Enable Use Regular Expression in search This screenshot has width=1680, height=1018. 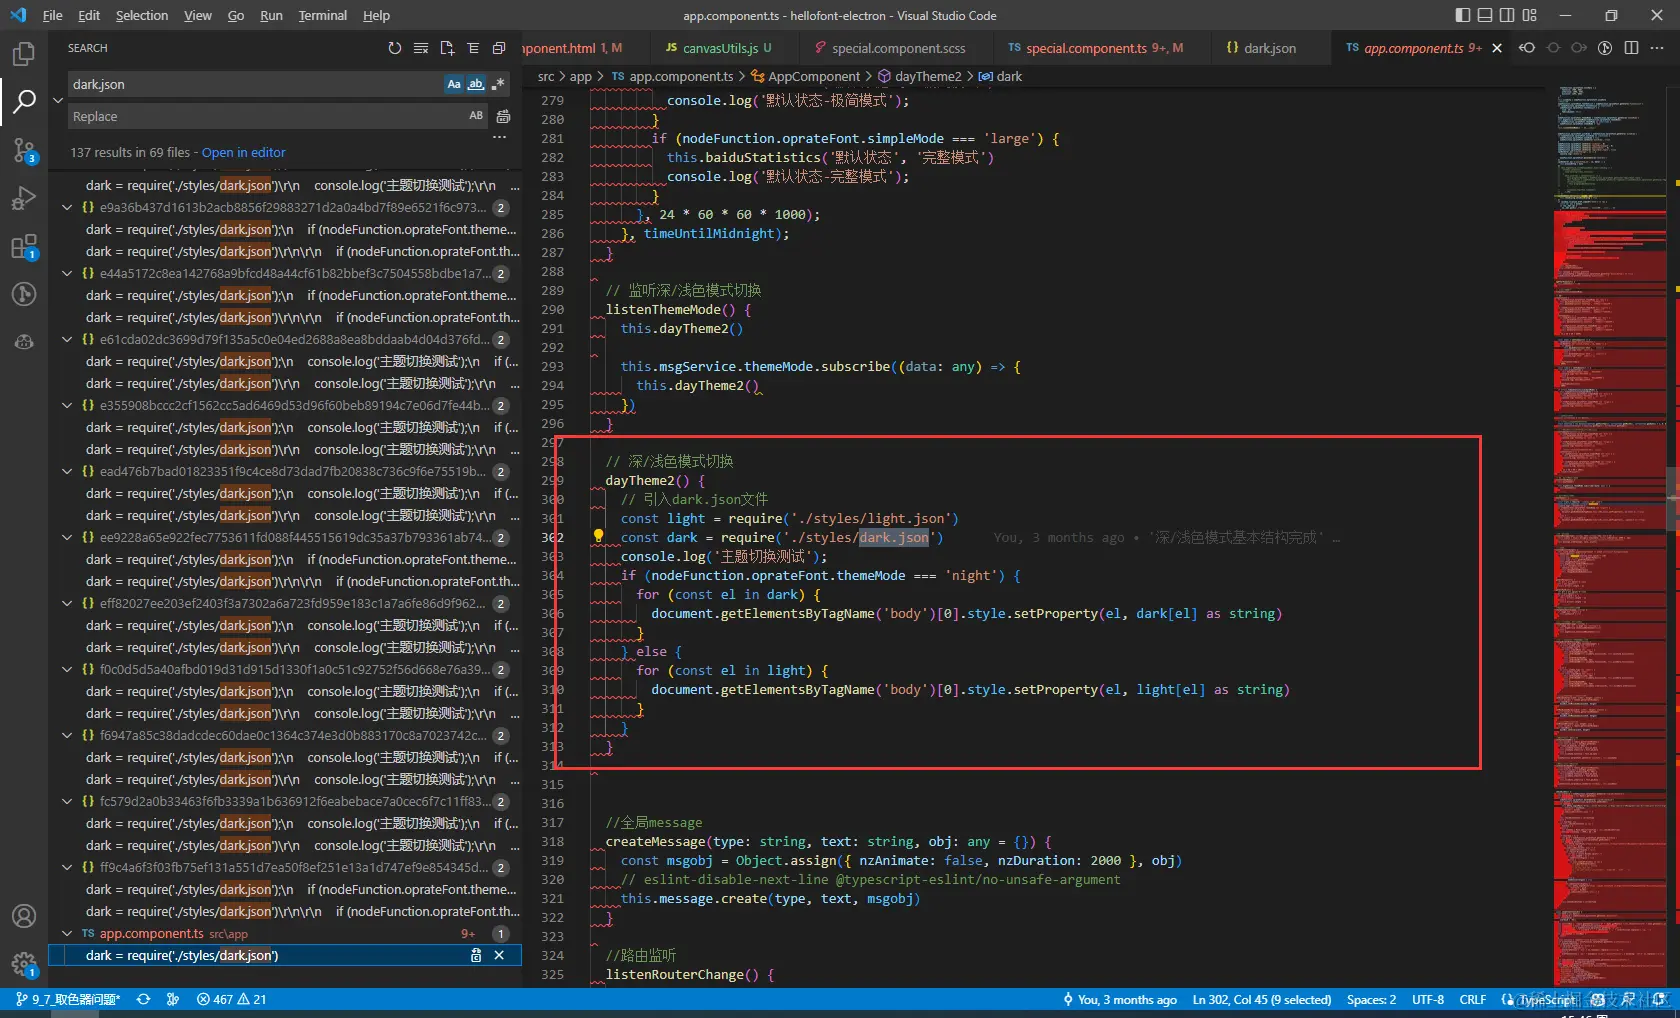(498, 84)
